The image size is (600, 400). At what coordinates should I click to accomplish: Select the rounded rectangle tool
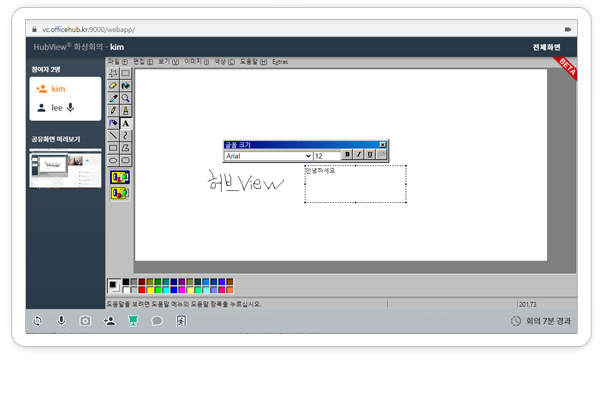(126, 160)
